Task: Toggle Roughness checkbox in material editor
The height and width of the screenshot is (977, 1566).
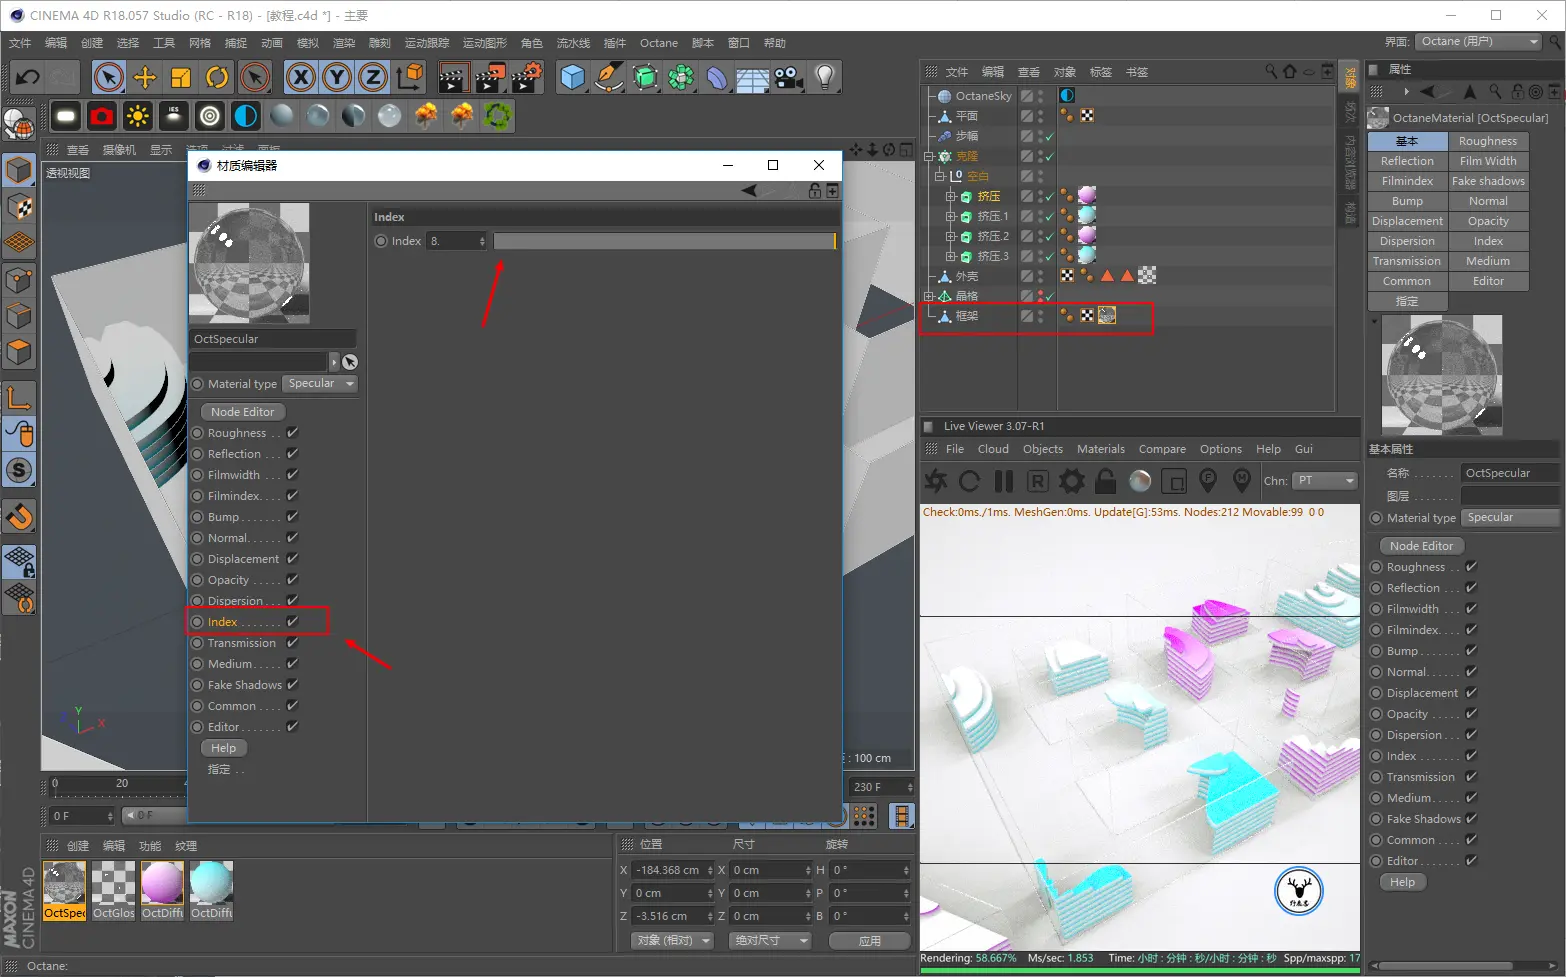Action: (292, 433)
